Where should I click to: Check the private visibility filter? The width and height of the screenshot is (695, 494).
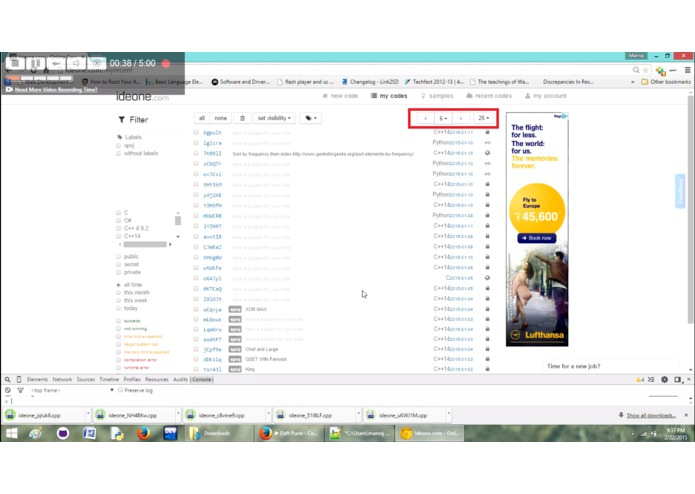(118, 272)
